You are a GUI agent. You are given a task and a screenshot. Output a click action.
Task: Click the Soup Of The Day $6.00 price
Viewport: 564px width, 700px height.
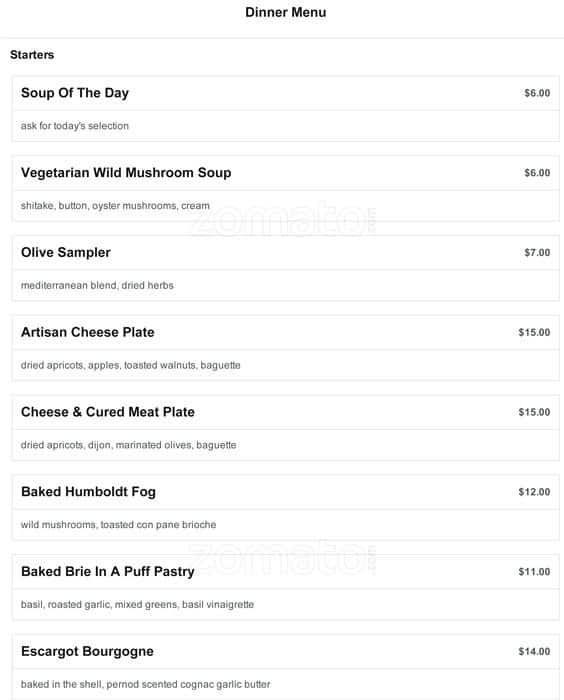[537, 93]
